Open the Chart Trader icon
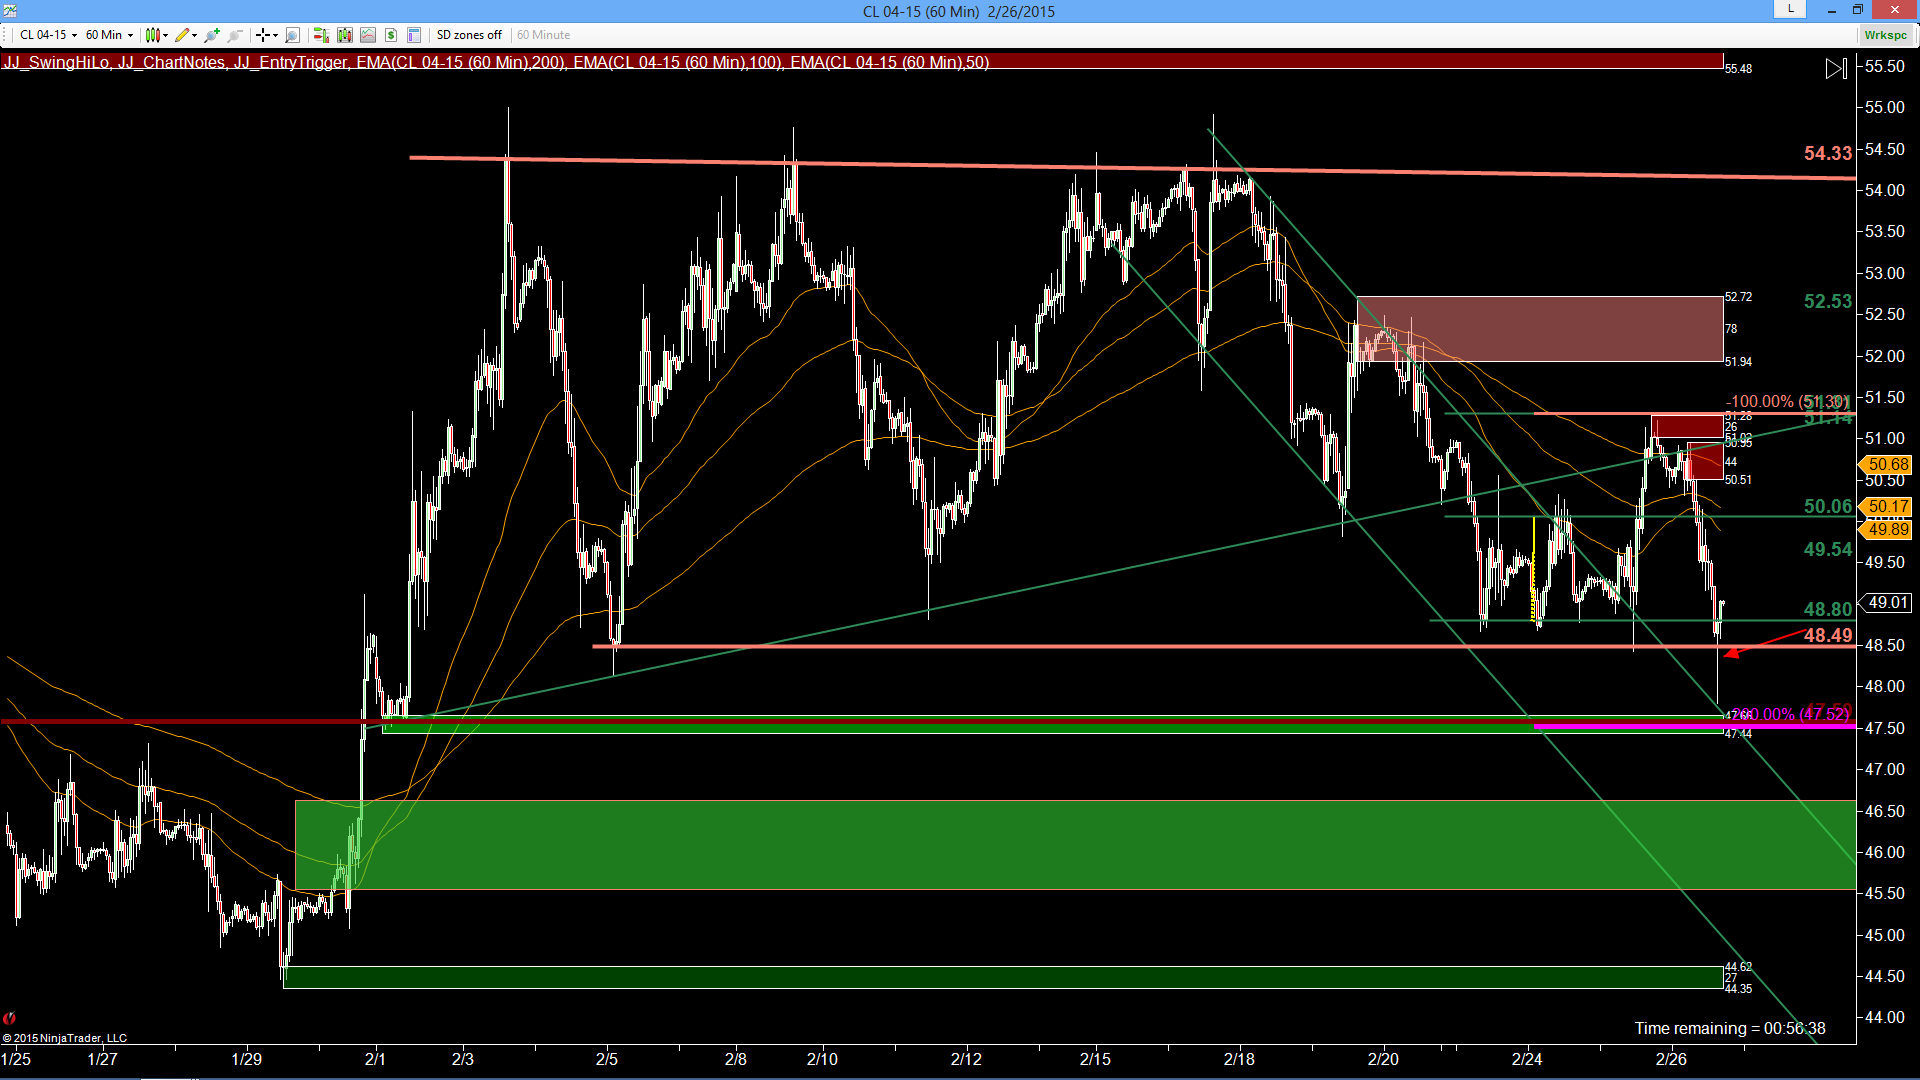1920x1080 pixels. (x=321, y=35)
